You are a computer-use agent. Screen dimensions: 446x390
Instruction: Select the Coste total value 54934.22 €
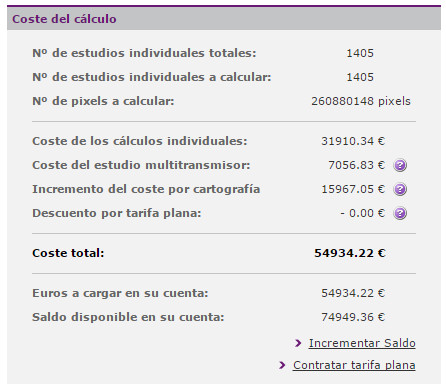pos(350,253)
